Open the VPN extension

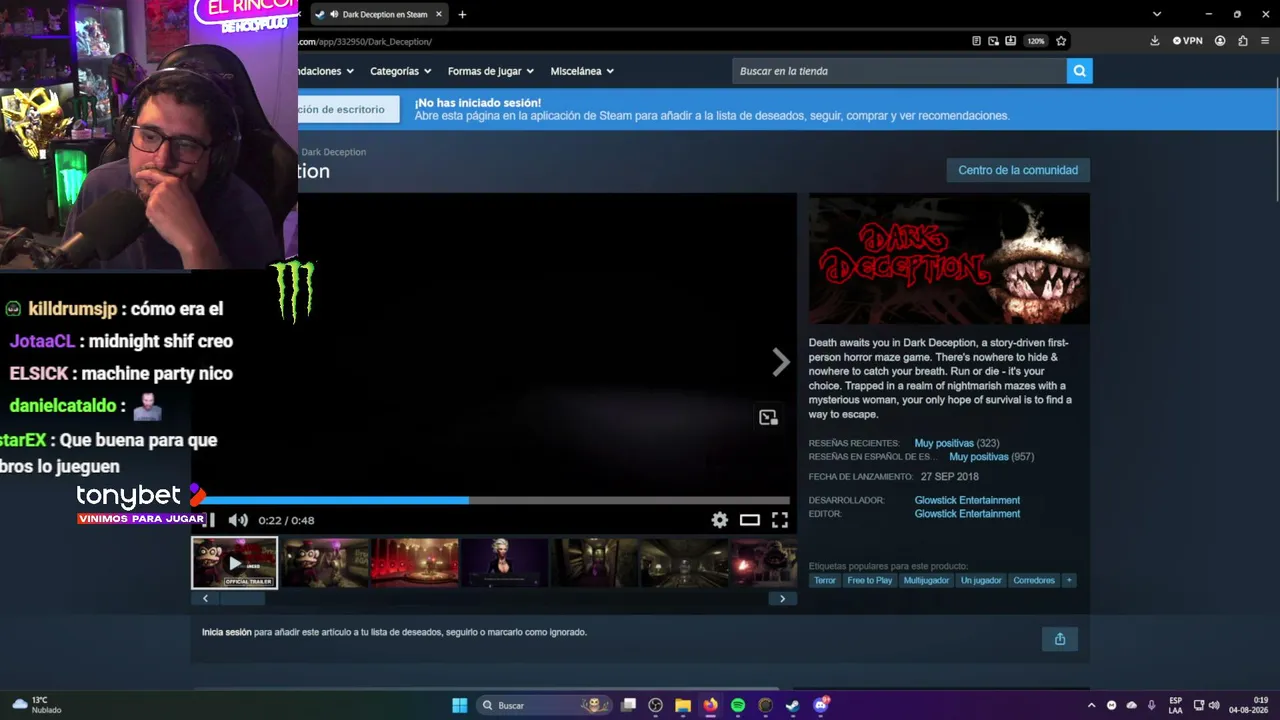tap(1188, 41)
